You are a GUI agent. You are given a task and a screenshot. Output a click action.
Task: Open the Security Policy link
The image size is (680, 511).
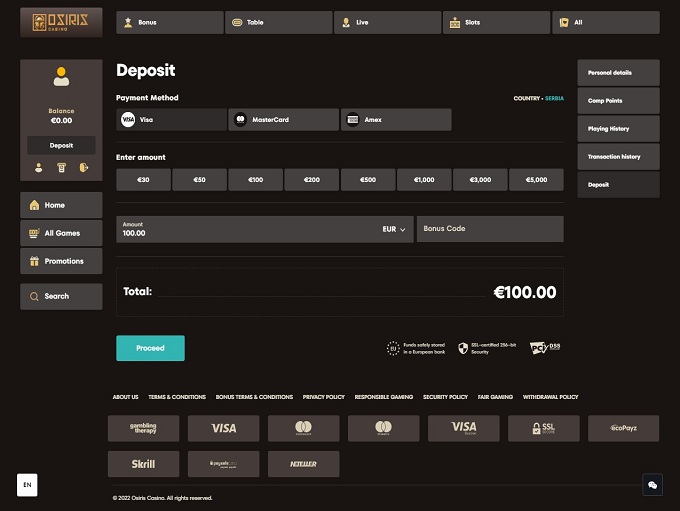point(445,397)
